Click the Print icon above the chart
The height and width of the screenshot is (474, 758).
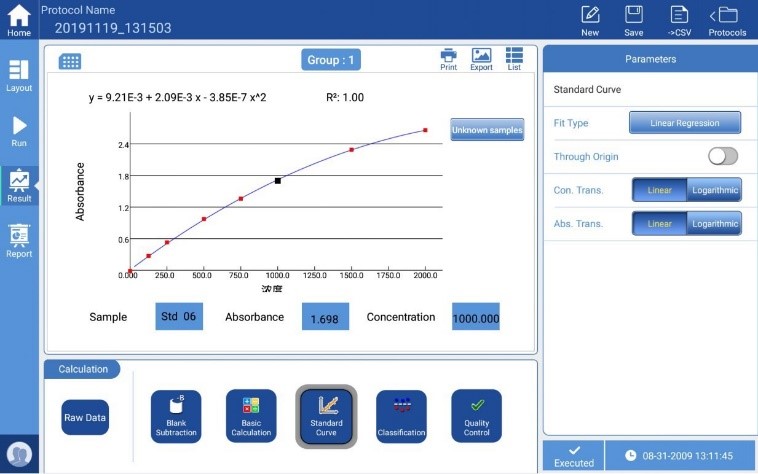coord(449,59)
